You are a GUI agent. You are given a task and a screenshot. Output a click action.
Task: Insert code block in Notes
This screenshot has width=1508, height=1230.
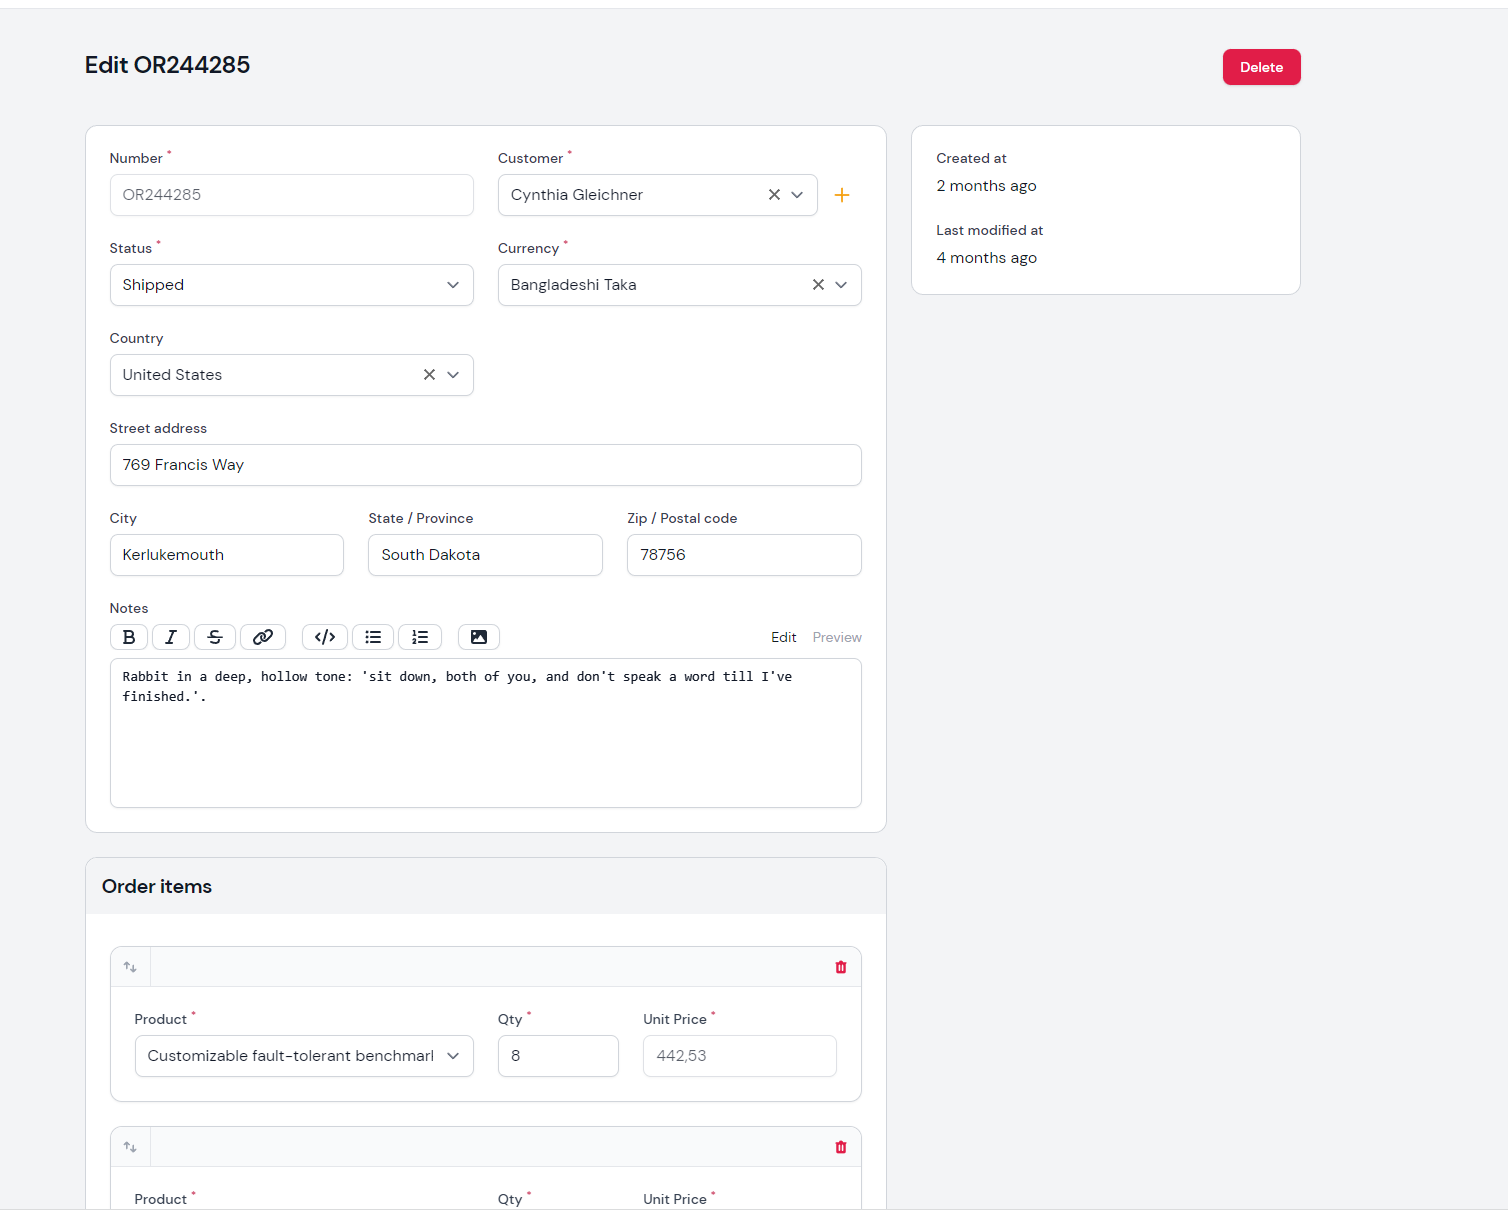(x=325, y=637)
